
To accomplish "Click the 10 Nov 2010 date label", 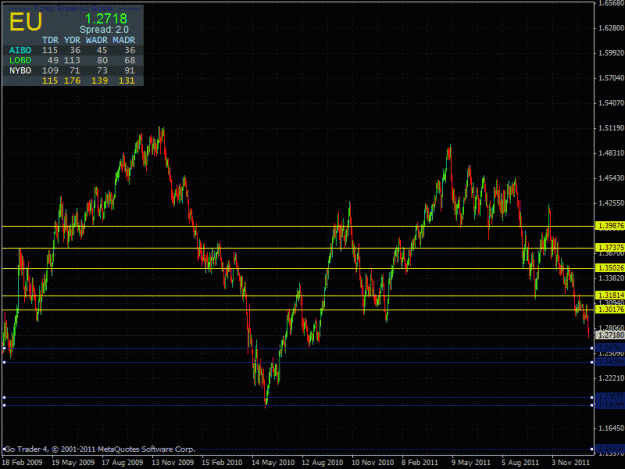I will tap(372, 463).
